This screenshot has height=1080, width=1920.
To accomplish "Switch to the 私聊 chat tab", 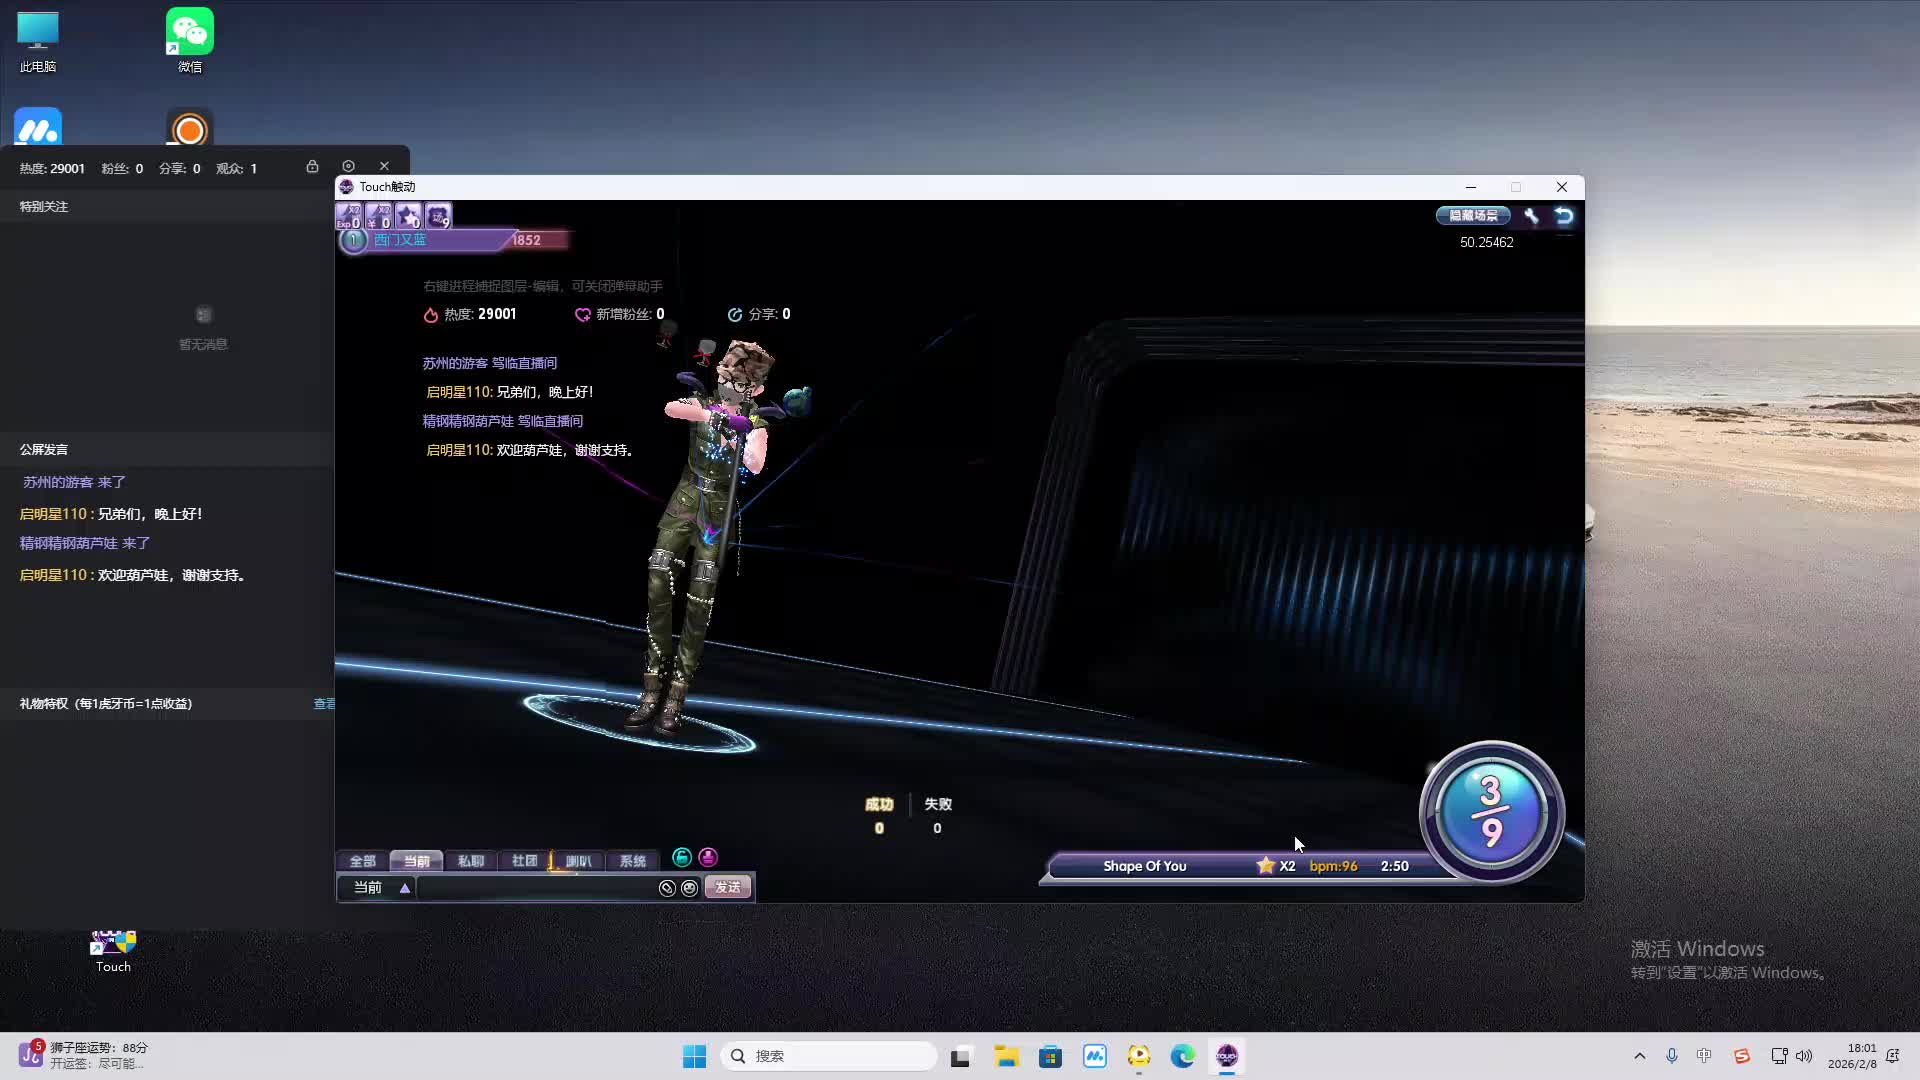I will tap(470, 861).
